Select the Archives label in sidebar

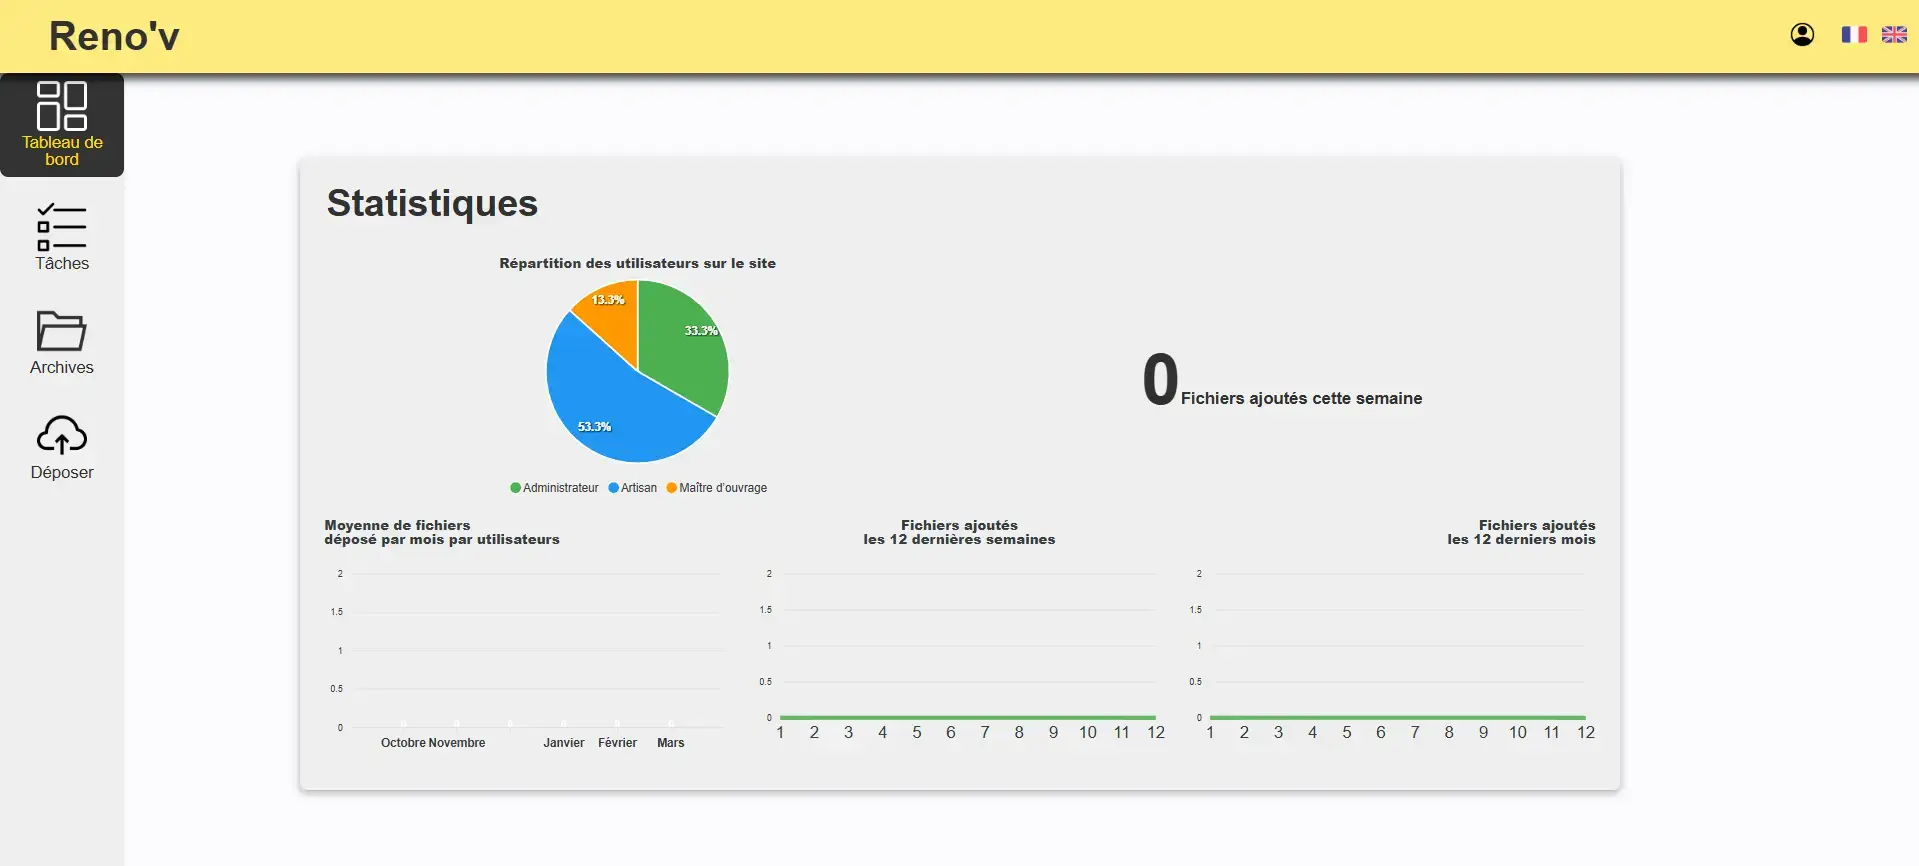point(62,367)
